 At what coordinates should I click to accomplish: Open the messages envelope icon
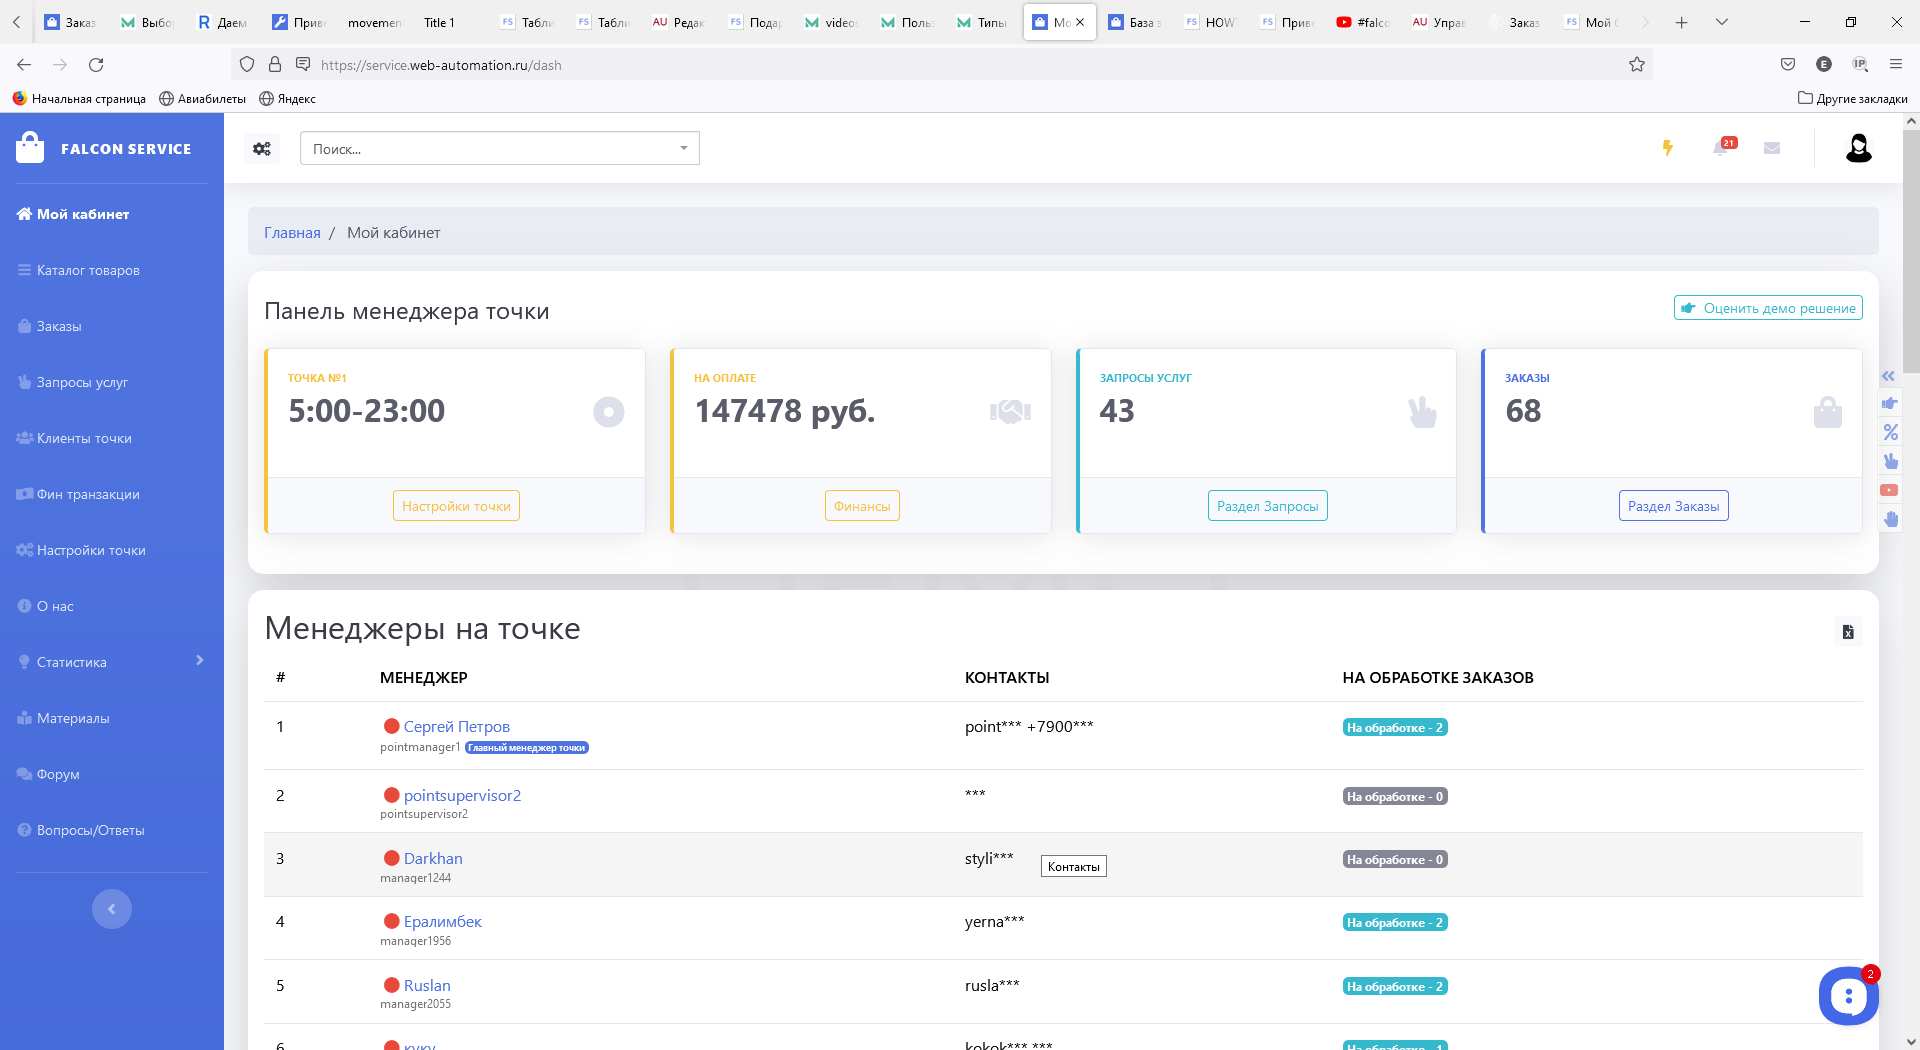(x=1772, y=148)
